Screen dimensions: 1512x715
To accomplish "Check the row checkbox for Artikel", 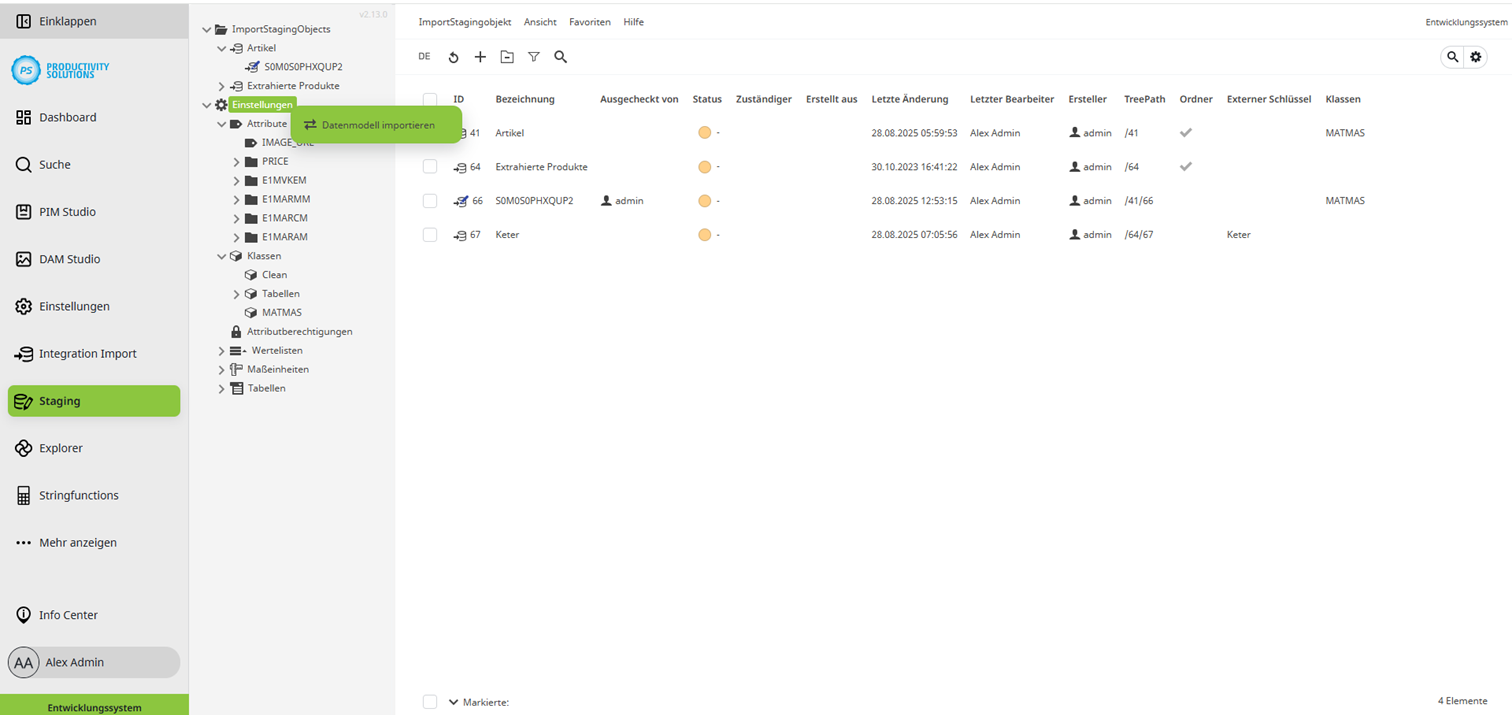I will click(430, 132).
